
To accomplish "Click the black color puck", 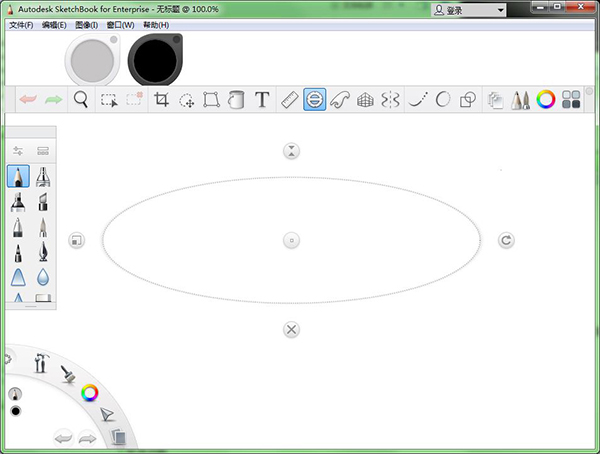I will coord(155,59).
